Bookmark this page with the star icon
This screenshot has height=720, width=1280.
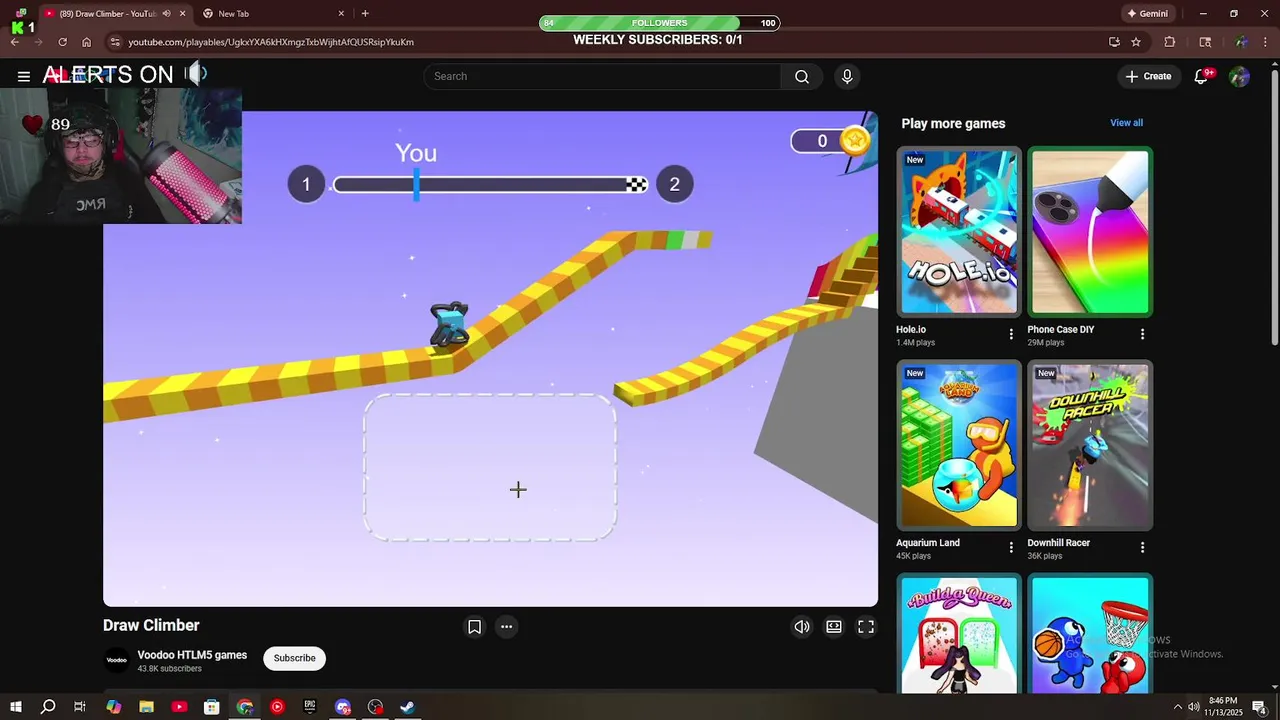(1136, 42)
